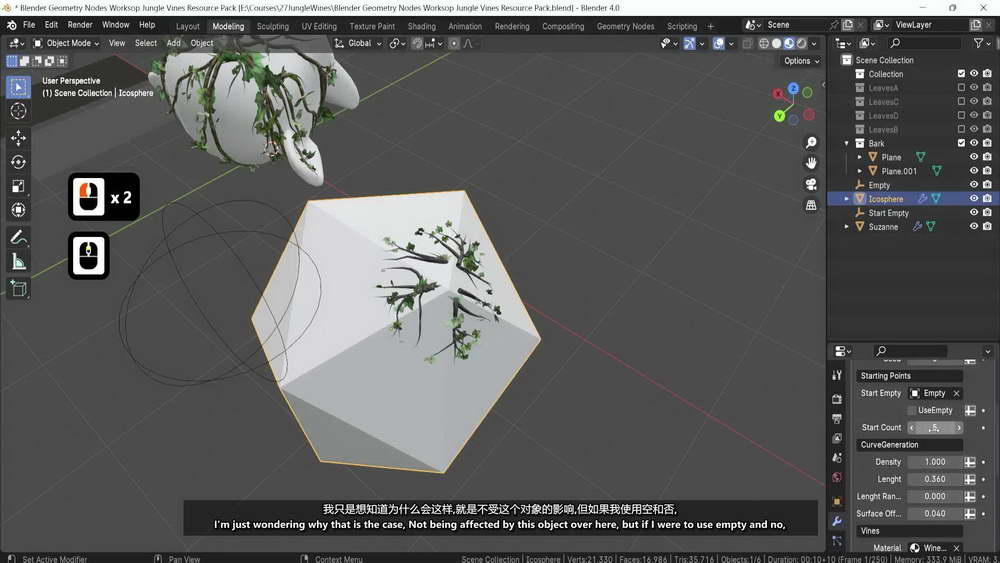Image resolution: width=1000 pixels, height=563 pixels.
Task: Activate the Cursor tool
Action: point(18,111)
